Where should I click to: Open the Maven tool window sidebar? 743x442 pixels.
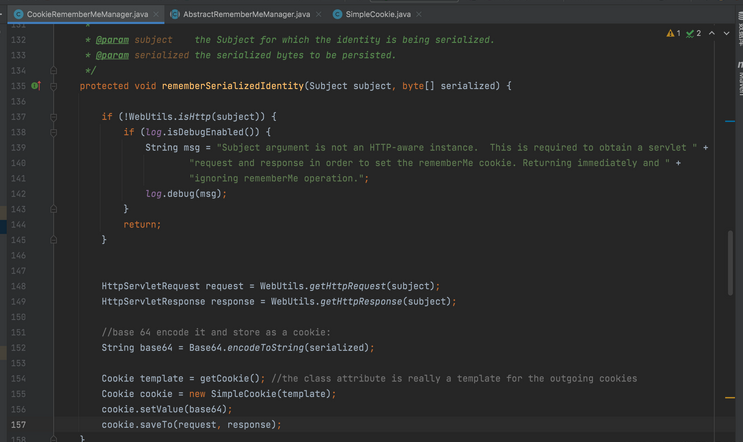tap(740, 78)
